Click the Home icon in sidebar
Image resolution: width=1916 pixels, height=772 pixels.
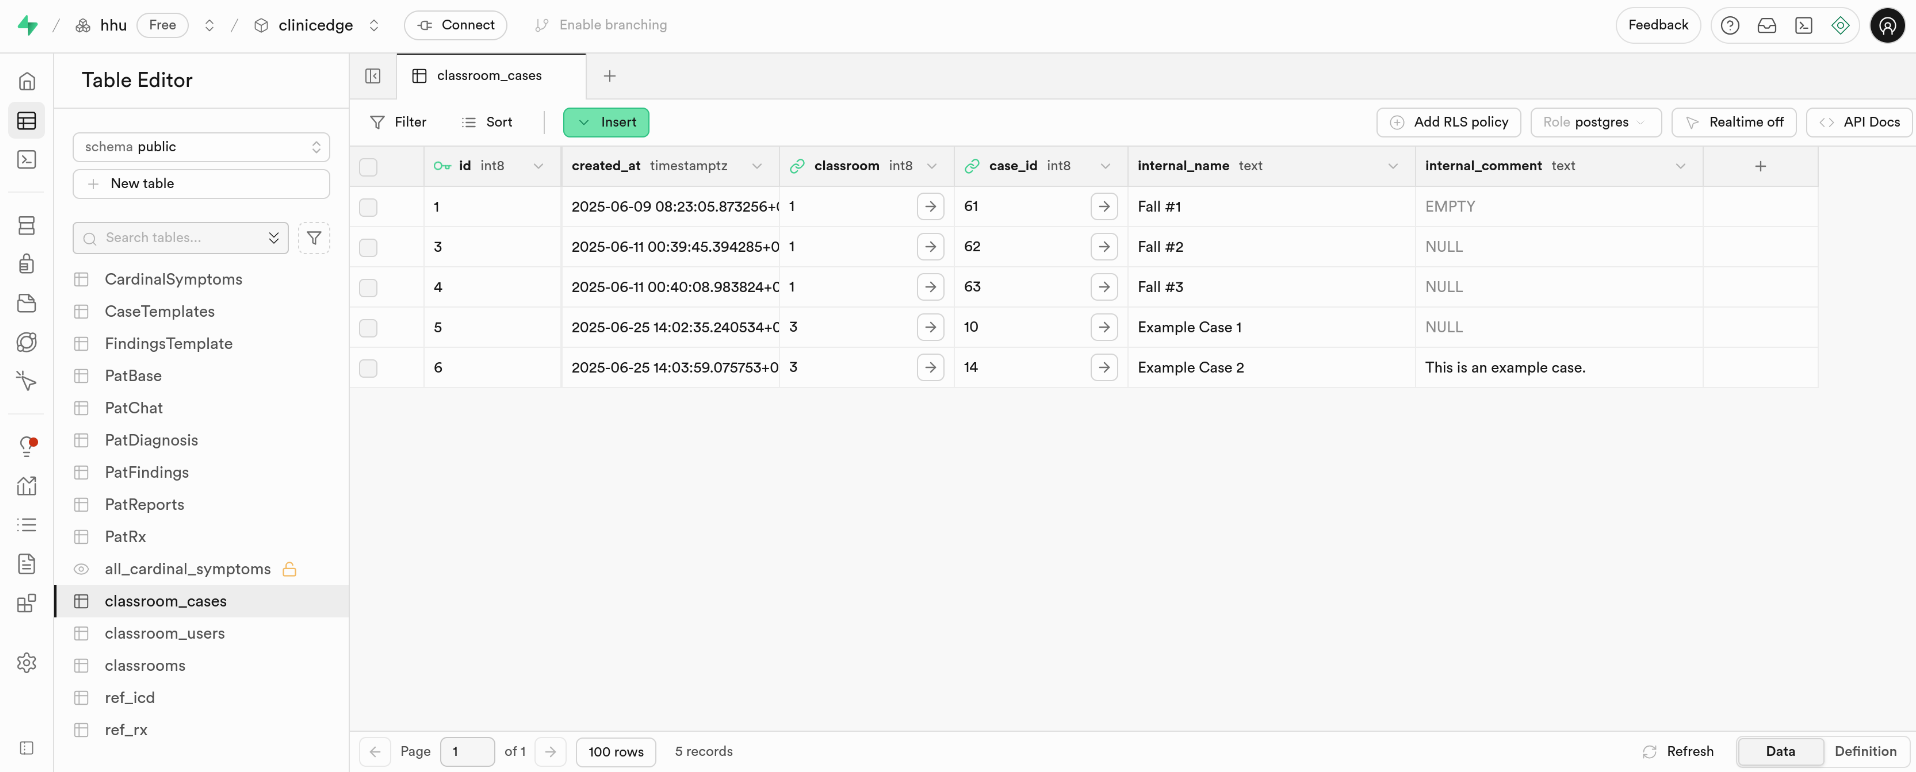(27, 81)
